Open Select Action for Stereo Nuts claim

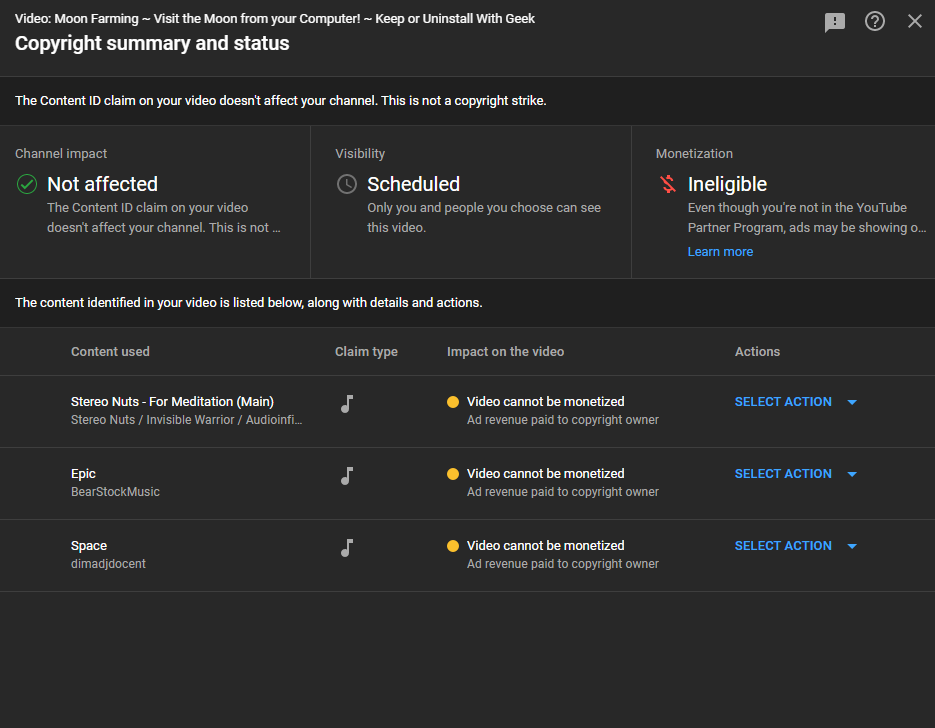click(783, 402)
